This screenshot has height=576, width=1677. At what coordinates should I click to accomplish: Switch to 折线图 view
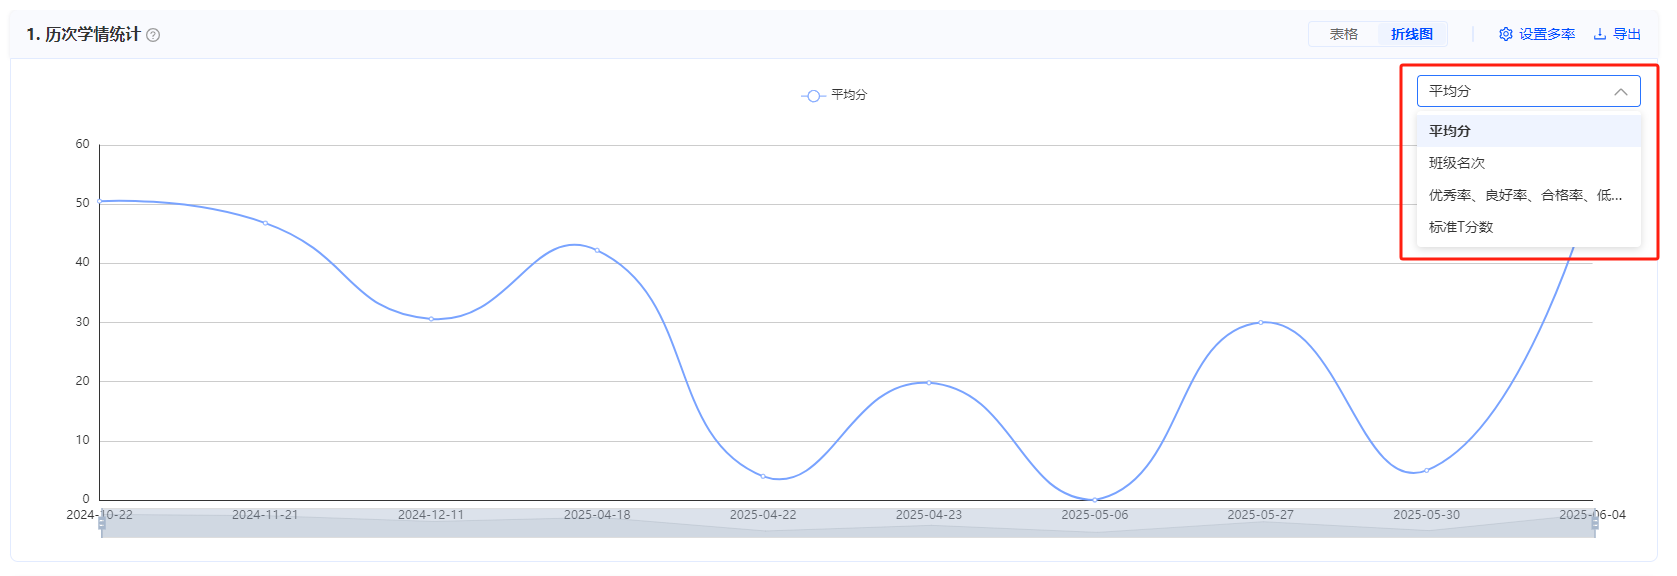(x=1412, y=34)
